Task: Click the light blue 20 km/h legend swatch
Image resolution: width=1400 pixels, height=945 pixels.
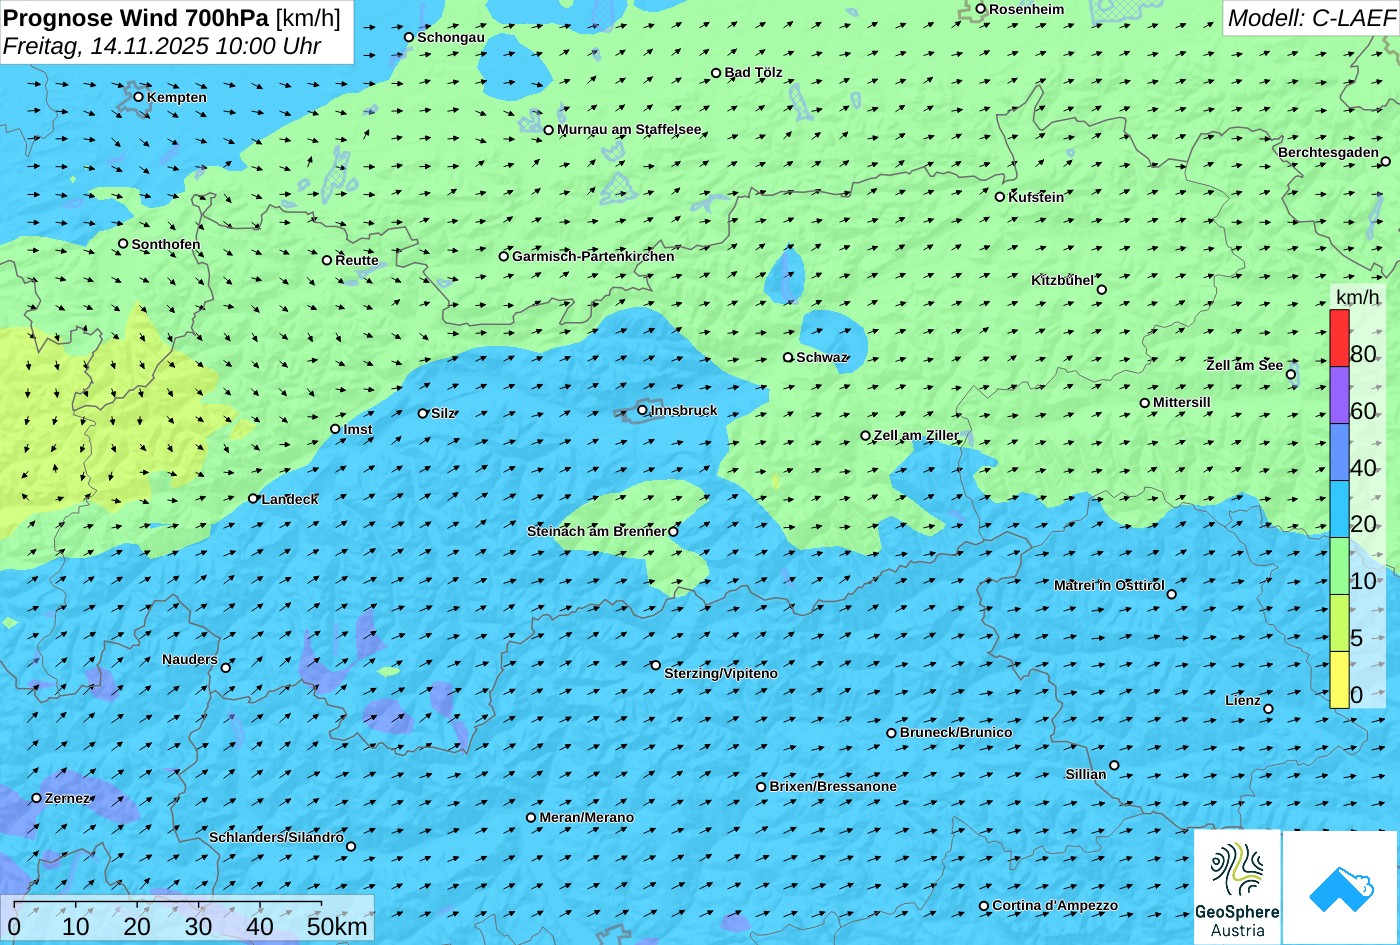Action: (1339, 509)
